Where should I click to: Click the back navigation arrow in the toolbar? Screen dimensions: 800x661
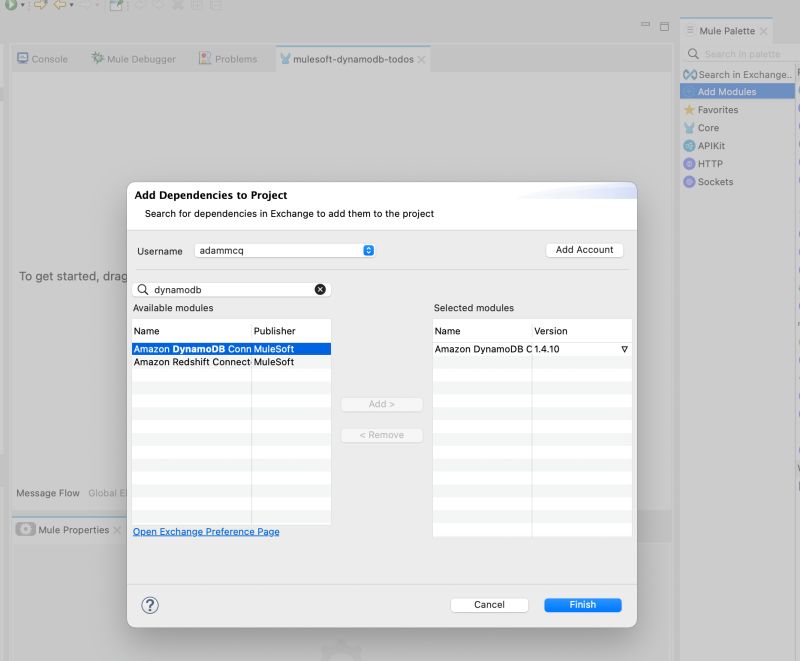pyautogui.click(x=60, y=6)
